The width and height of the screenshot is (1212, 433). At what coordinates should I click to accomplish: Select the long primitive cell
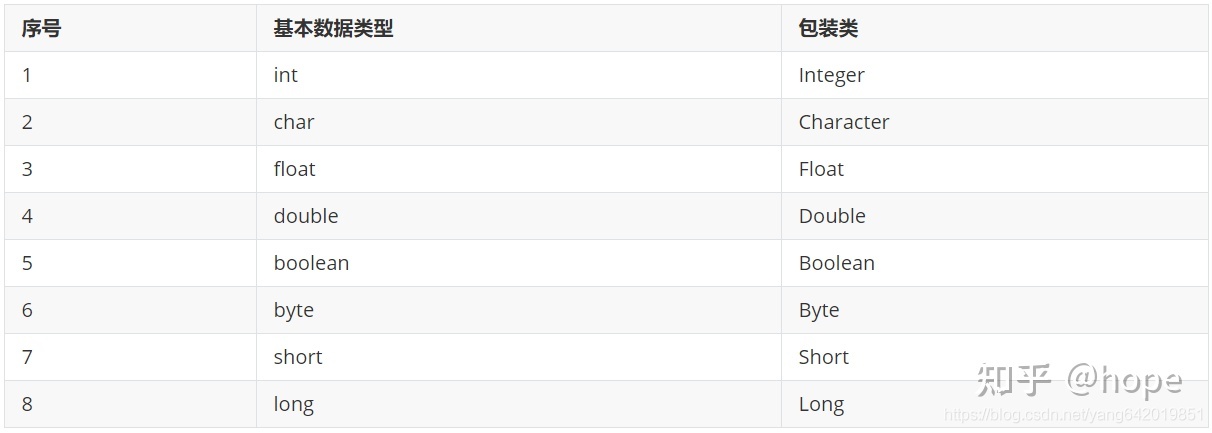pos(293,404)
